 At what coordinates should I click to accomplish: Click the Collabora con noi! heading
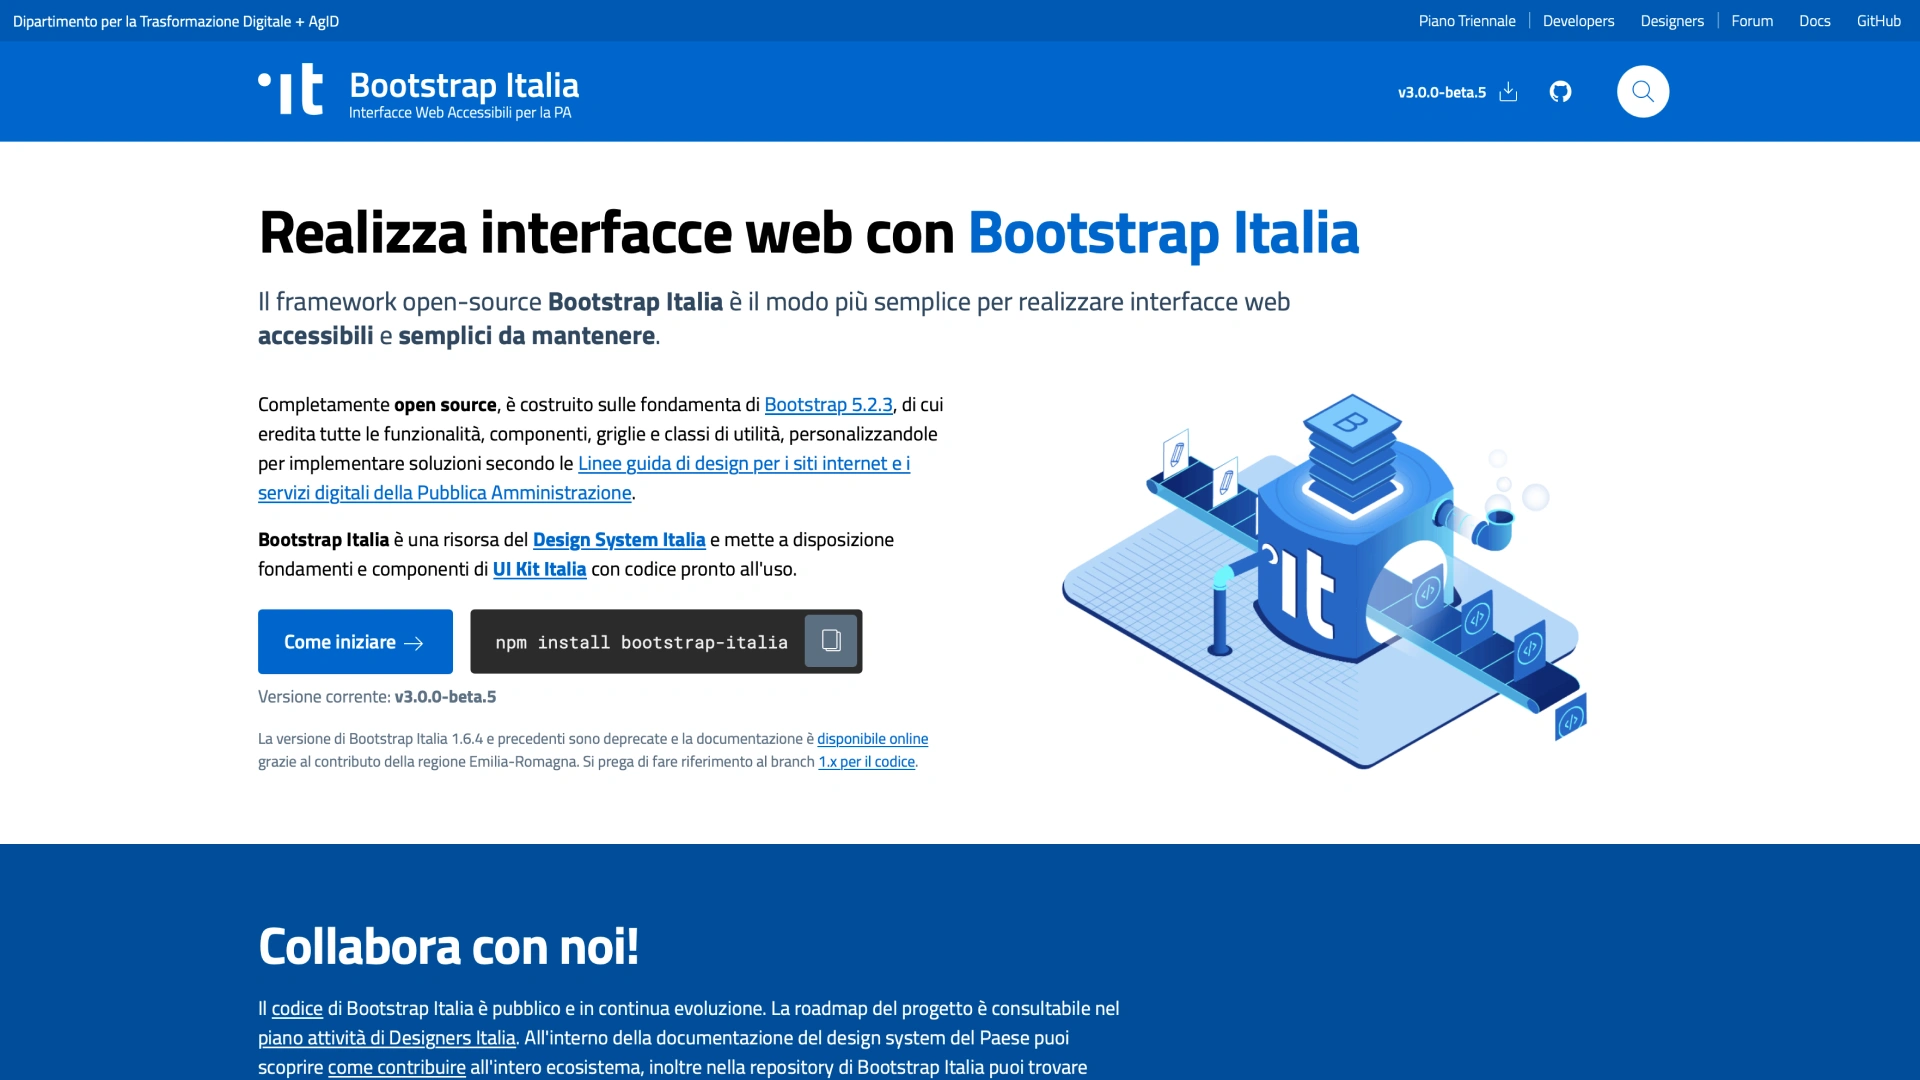(448, 946)
